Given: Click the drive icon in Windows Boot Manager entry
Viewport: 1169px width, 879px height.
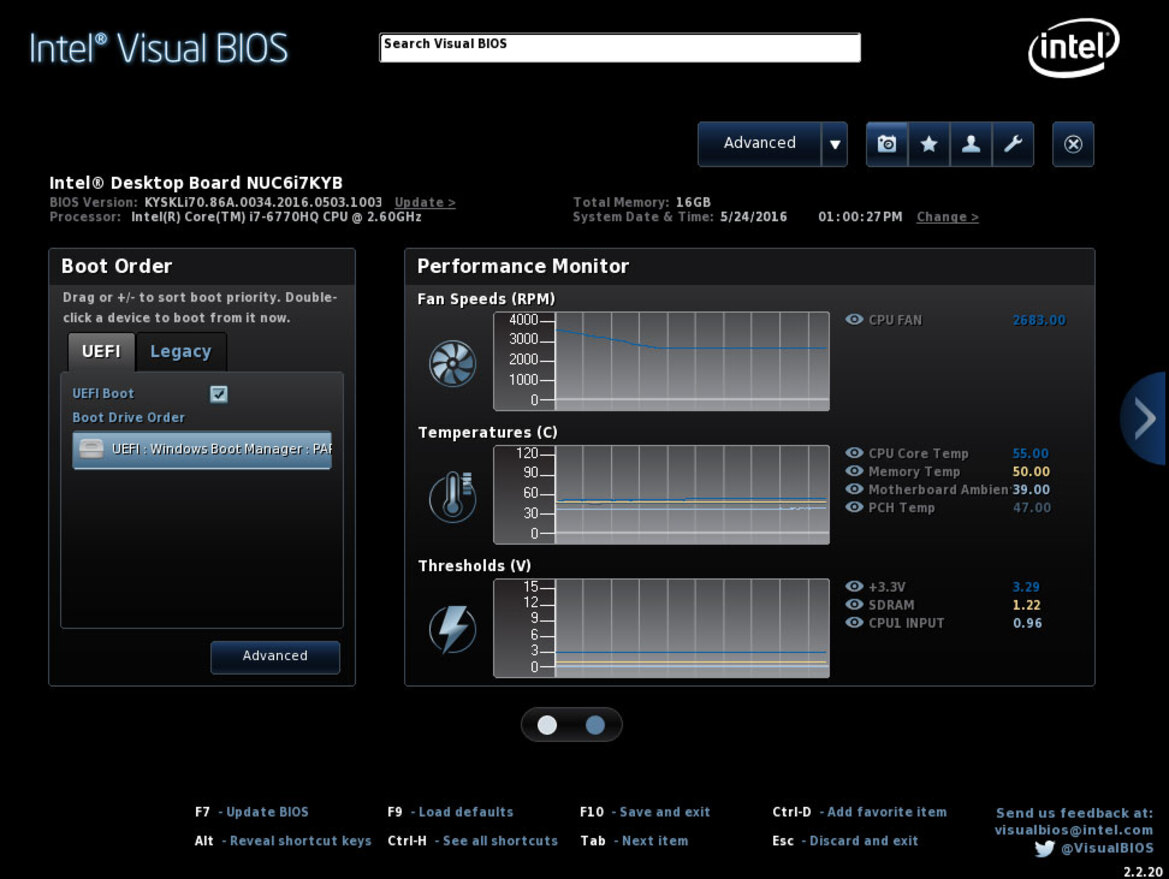Looking at the screenshot, I should [x=91, y=449].
